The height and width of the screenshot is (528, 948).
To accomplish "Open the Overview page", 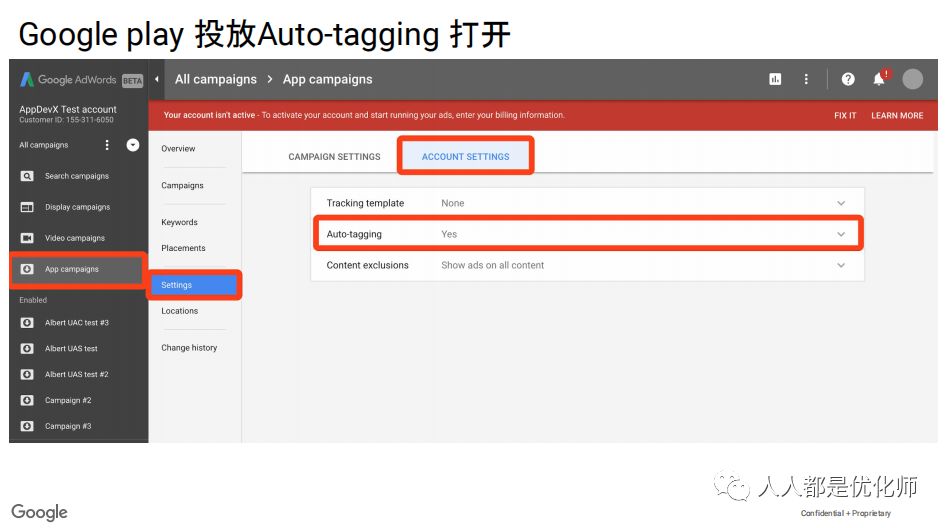I will (x=178, y=149).
